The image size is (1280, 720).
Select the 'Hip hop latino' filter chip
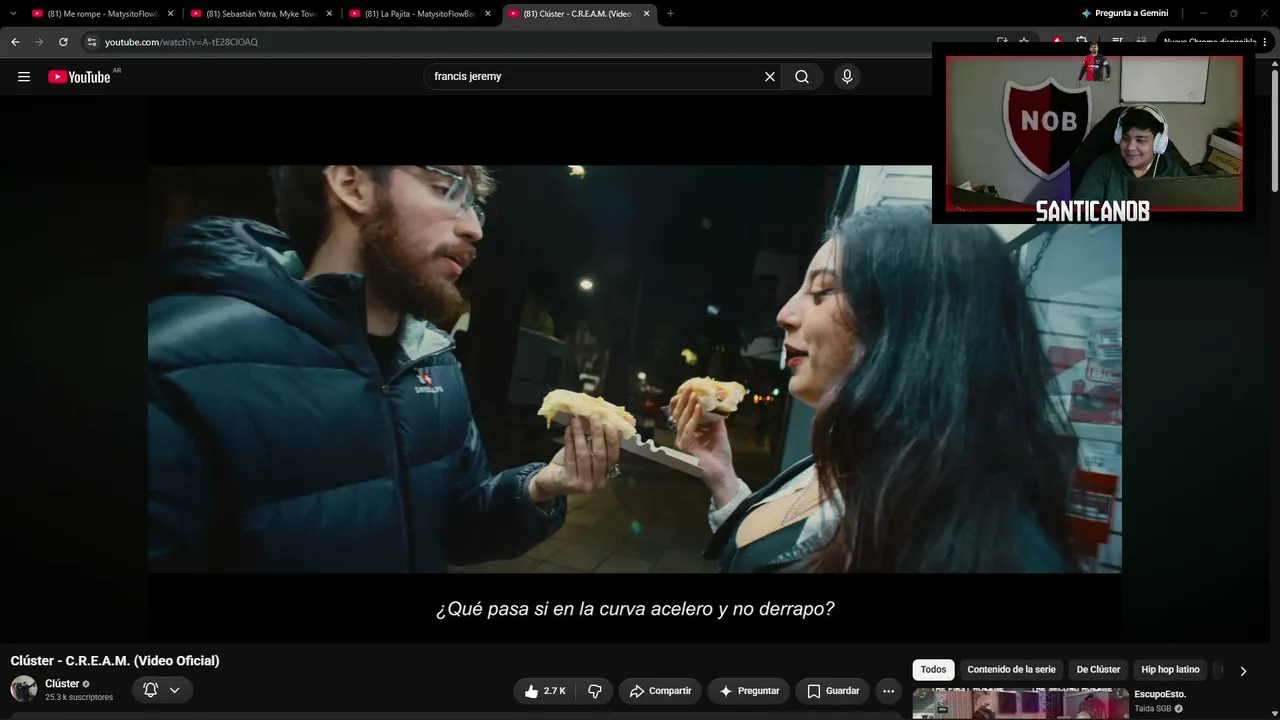click(x=1170, y=670)
